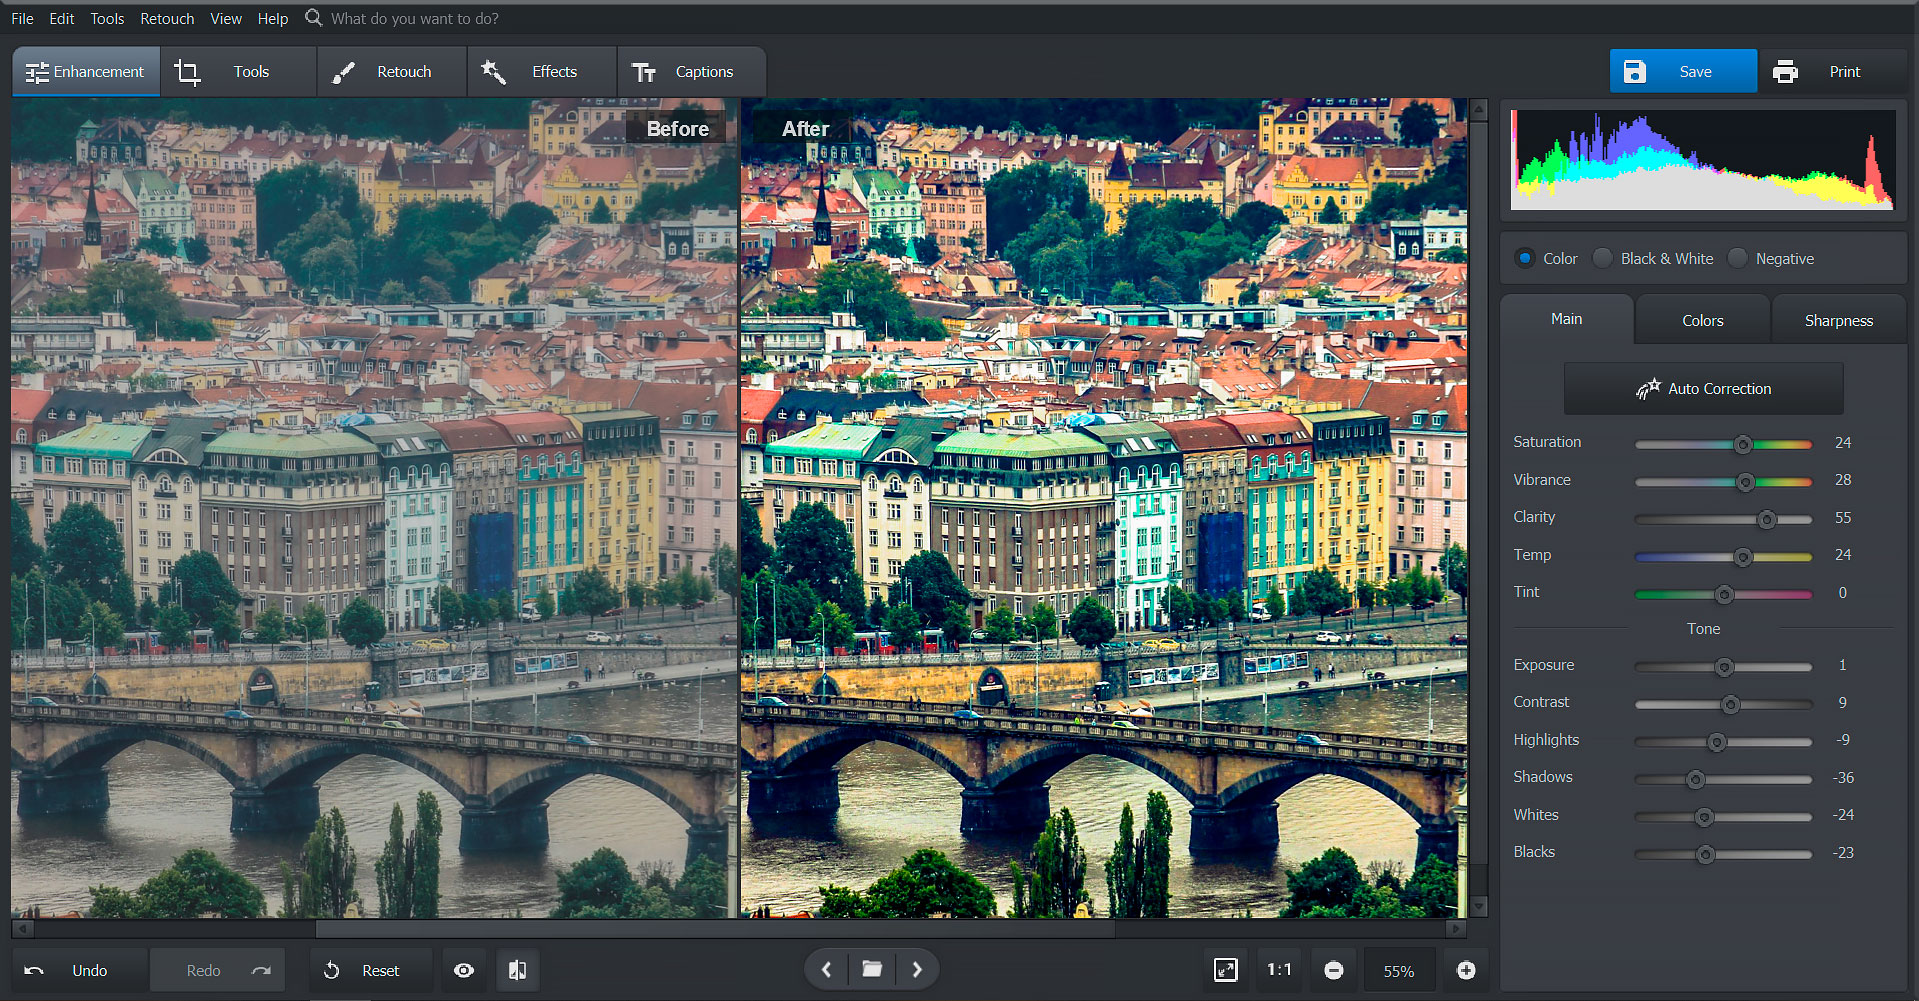Viewport: 1919px width, 1001px height.
Task: Open the Retouch menu in menu bar
Action: (166, 18)
